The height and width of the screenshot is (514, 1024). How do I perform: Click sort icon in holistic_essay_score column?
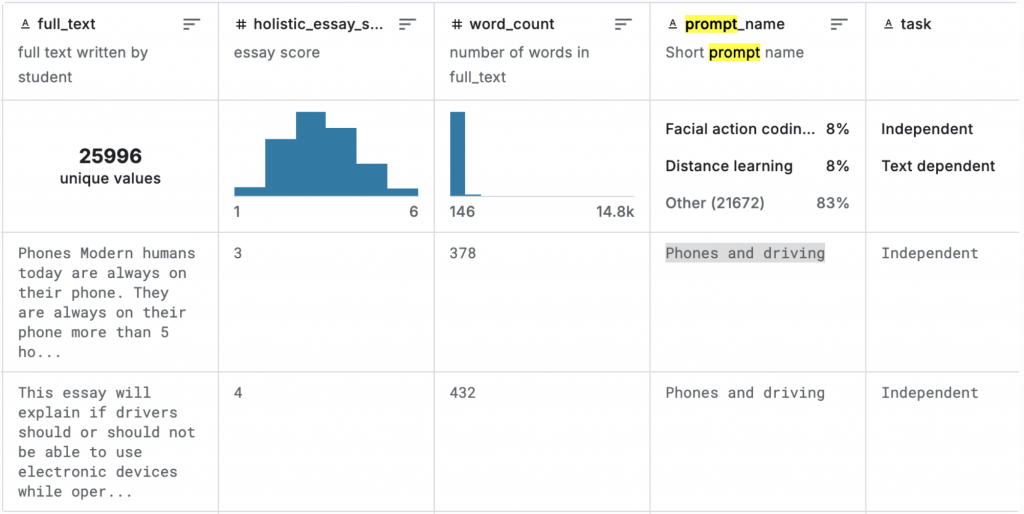pos(408,24)
